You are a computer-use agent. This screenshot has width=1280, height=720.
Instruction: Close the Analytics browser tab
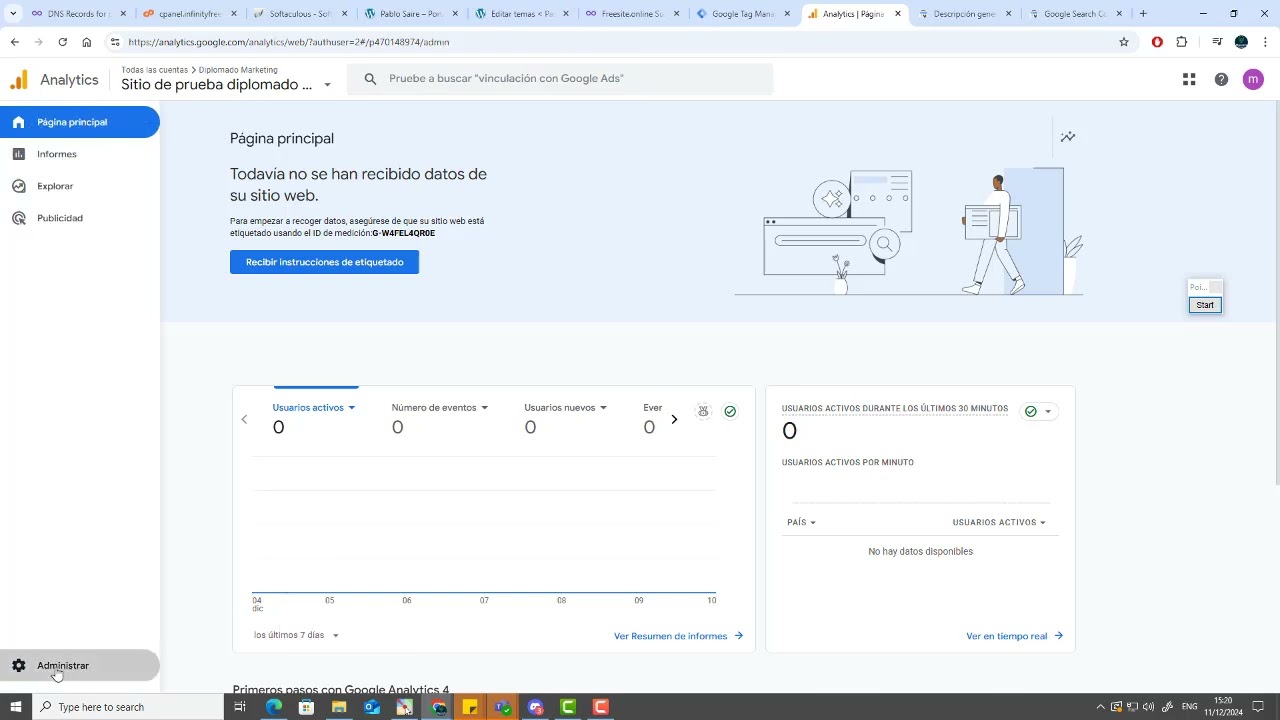[x=897, y=14]
